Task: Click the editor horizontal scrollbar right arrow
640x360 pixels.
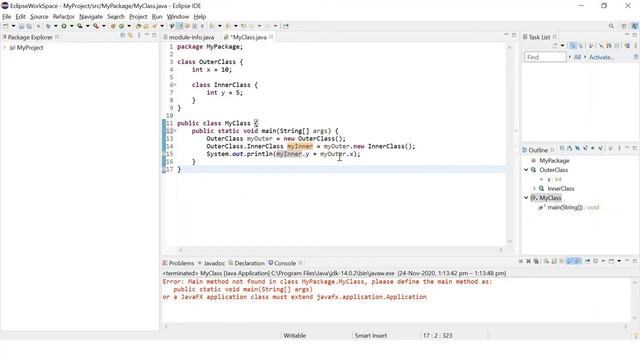Action: click(501, 250)
